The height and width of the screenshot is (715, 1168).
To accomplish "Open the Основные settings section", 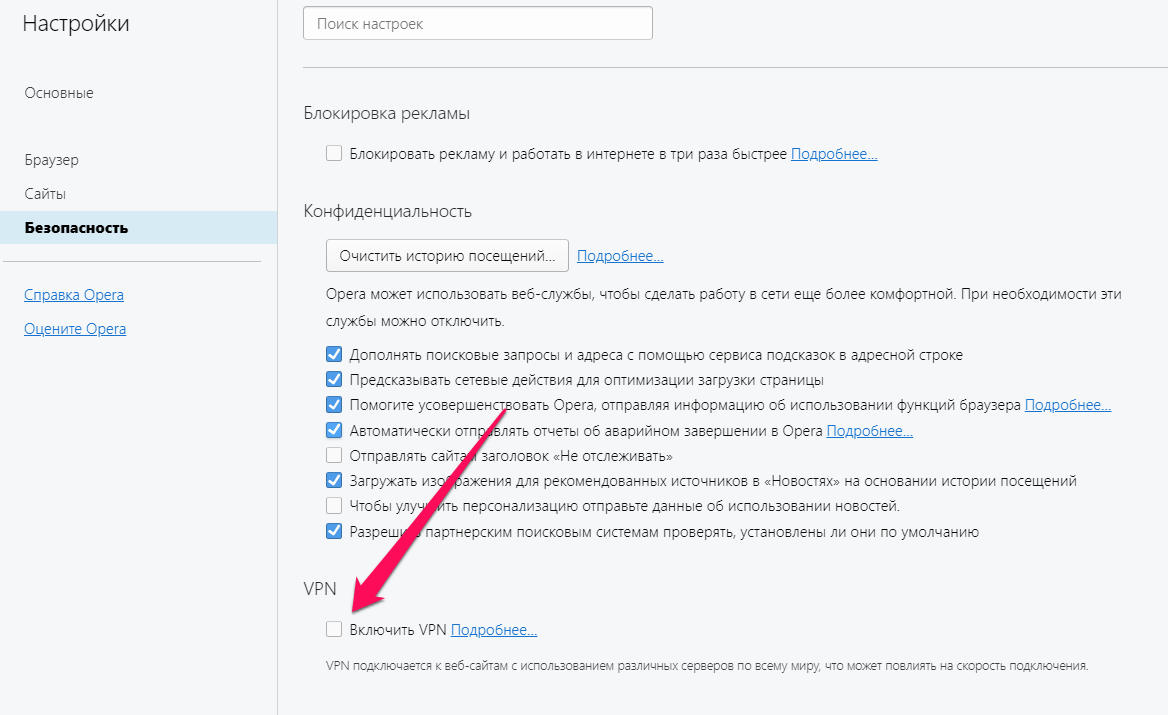I will point(59,93).
